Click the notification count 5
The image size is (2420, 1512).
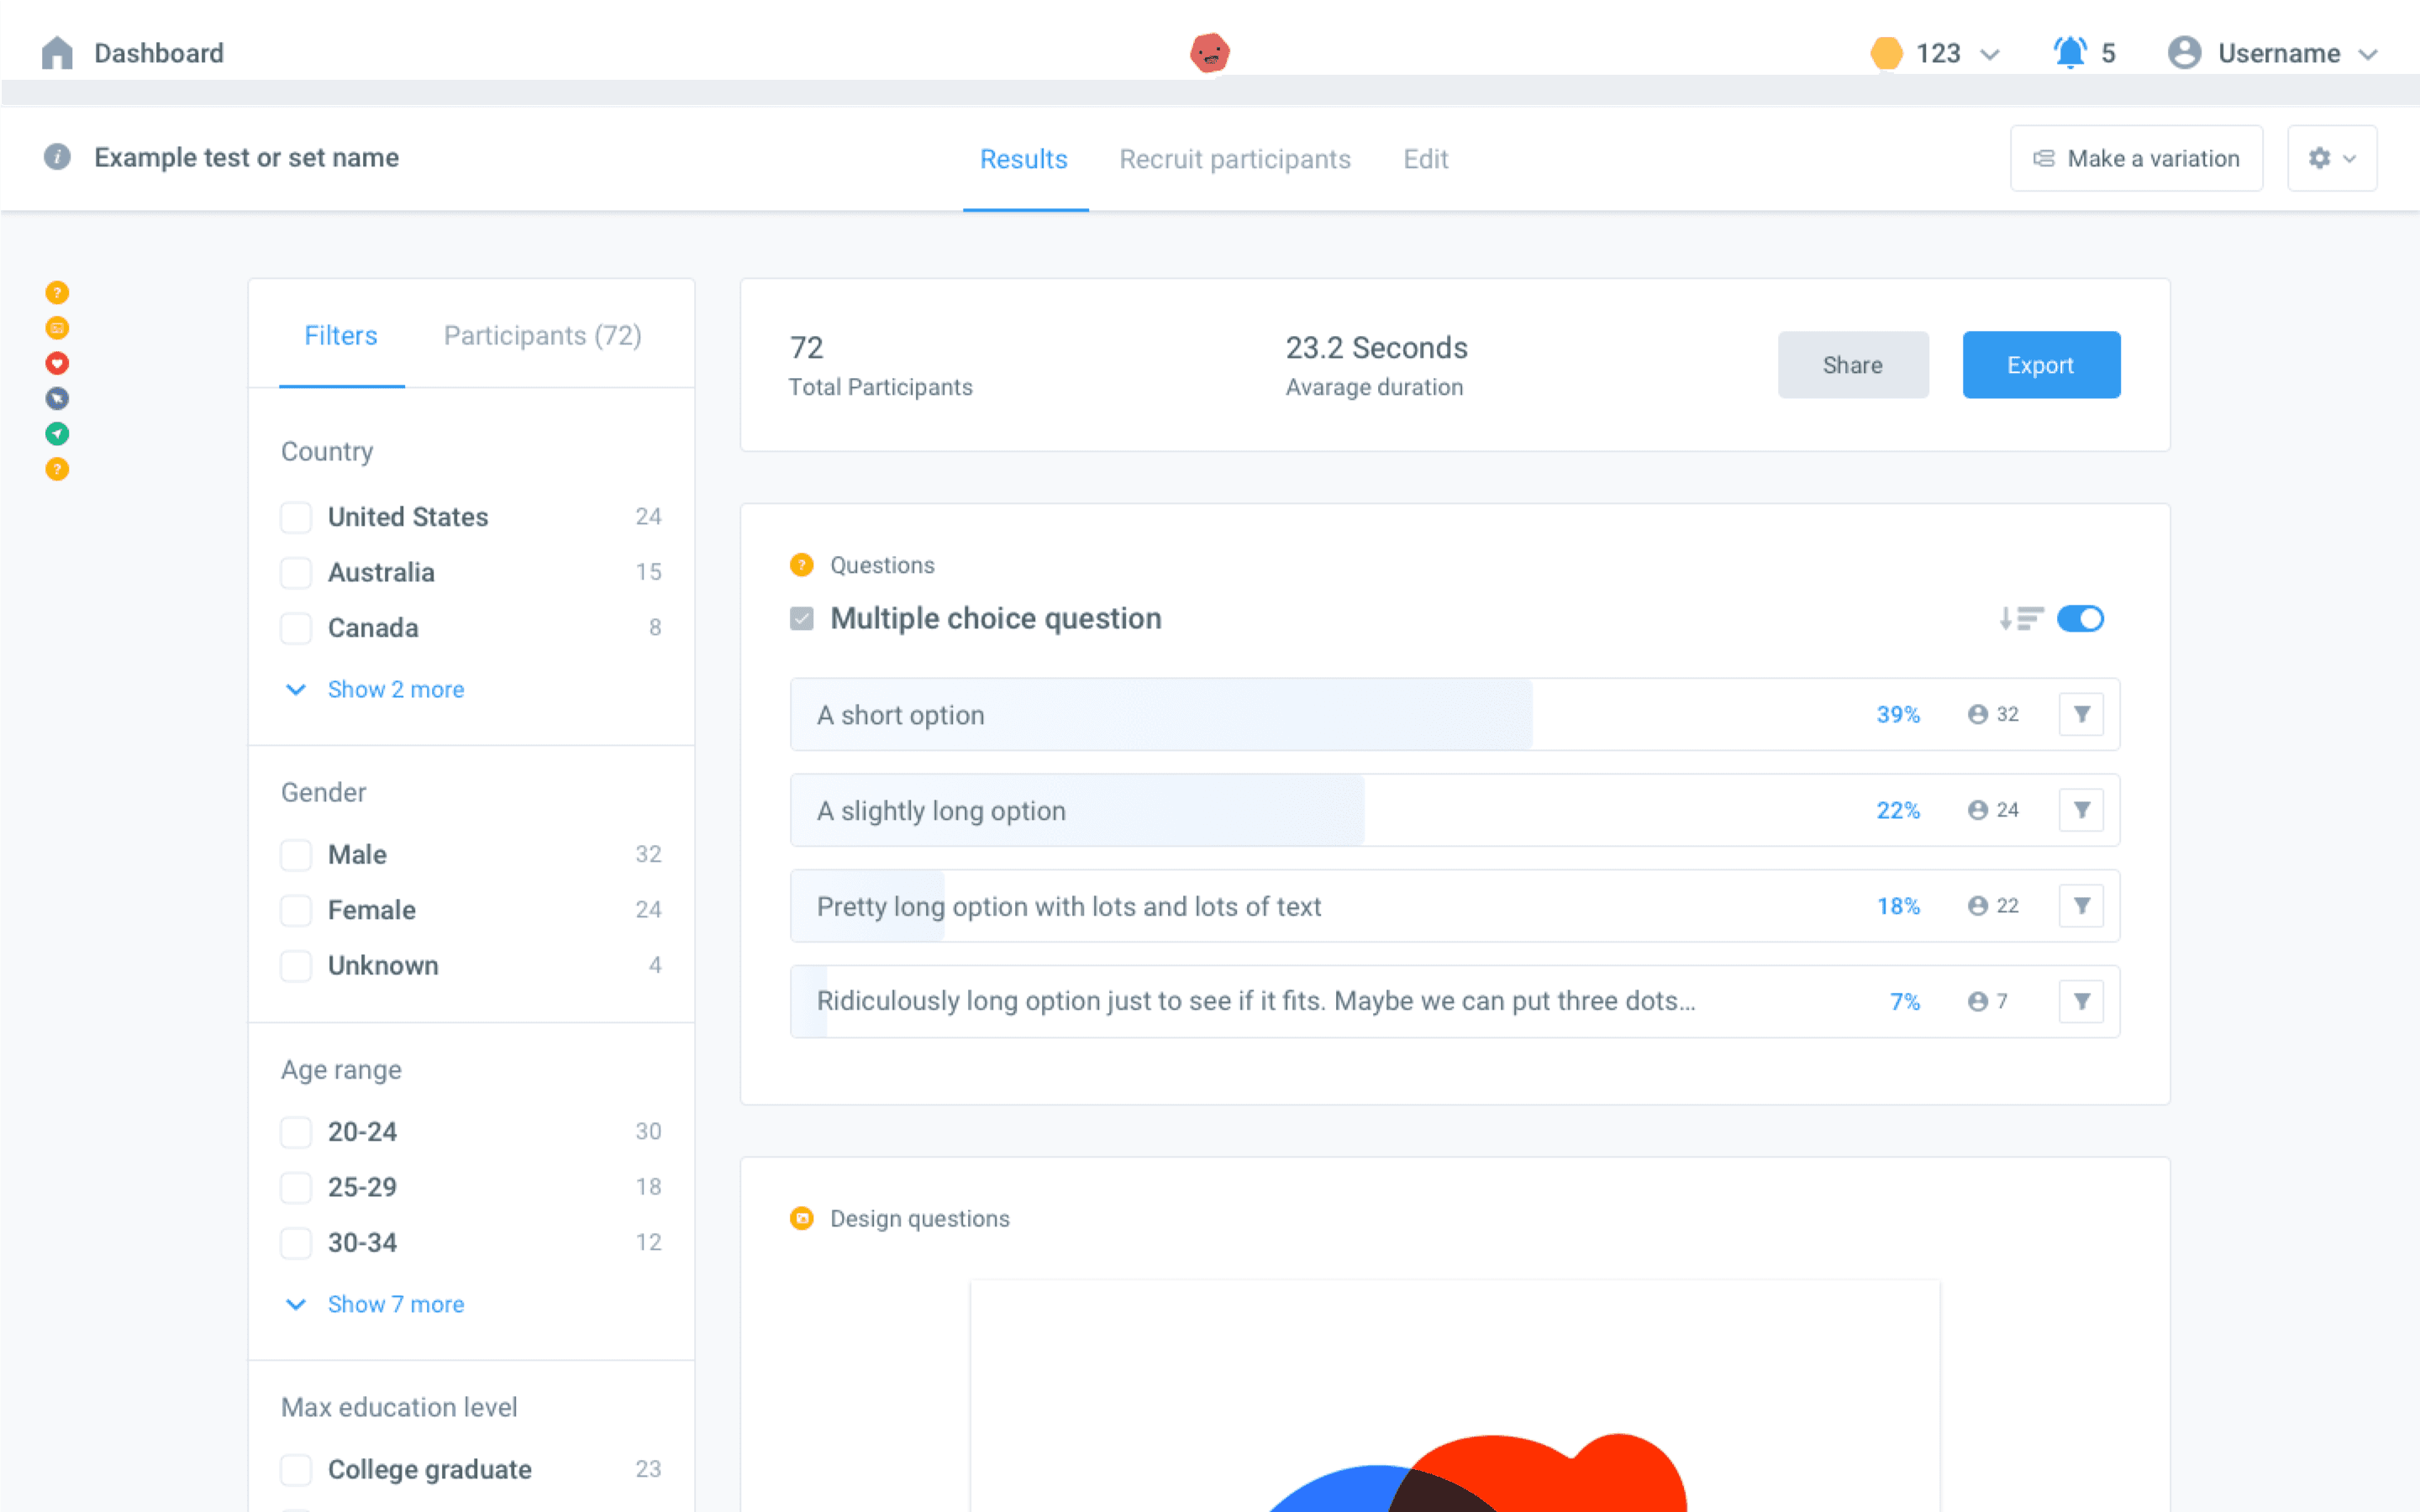2108,53
